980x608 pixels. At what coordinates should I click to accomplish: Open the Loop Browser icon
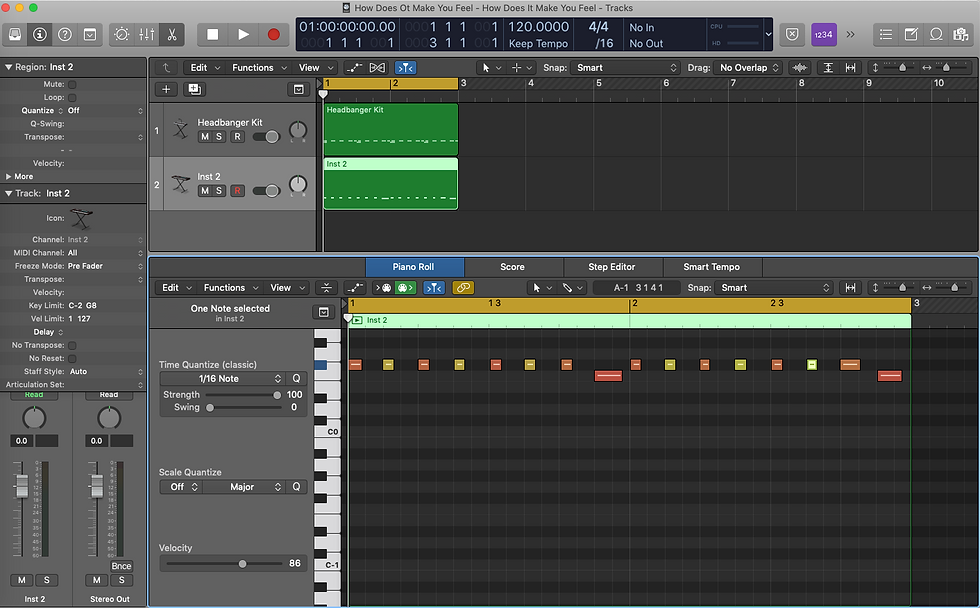936,34
